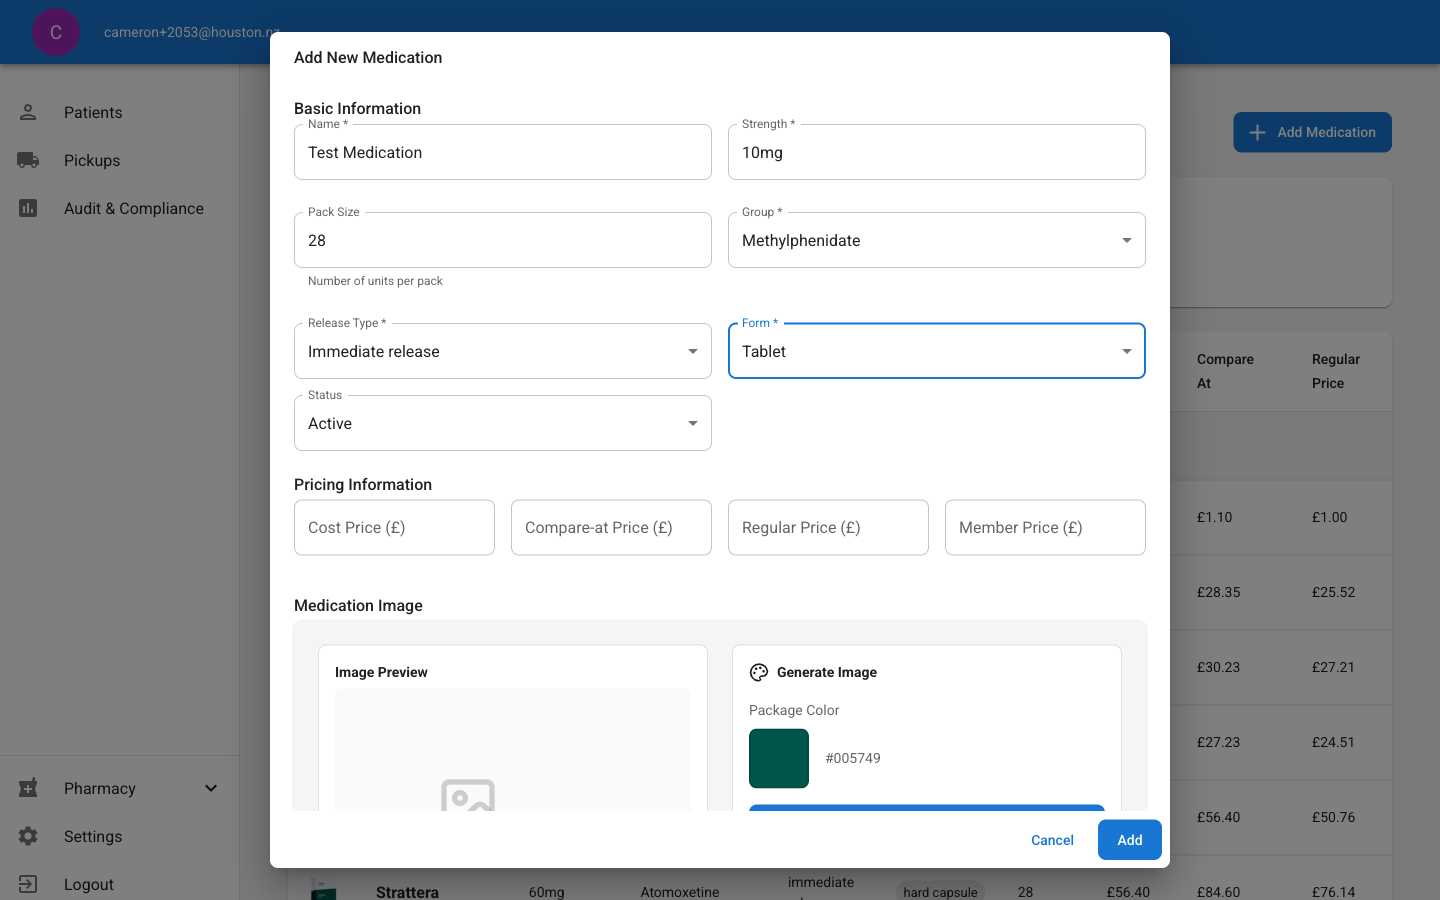Click the Atomoxetine cell in Strattera row
The image size is (1440, 900).
click(x=680, y=891)
